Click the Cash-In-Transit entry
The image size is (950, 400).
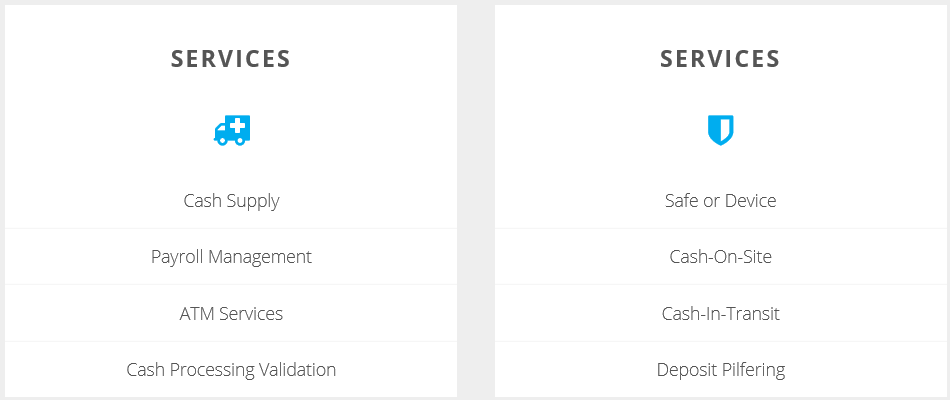(x=720, y=314)
